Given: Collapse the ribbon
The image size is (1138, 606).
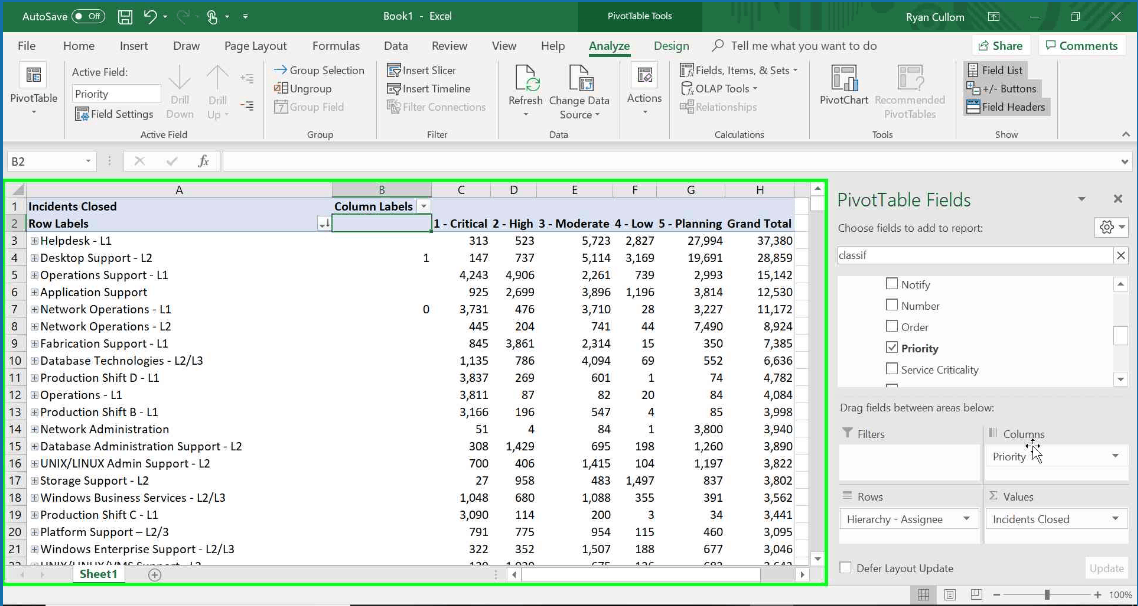Looking at the screenshot, I should (x=1126, y=134).
